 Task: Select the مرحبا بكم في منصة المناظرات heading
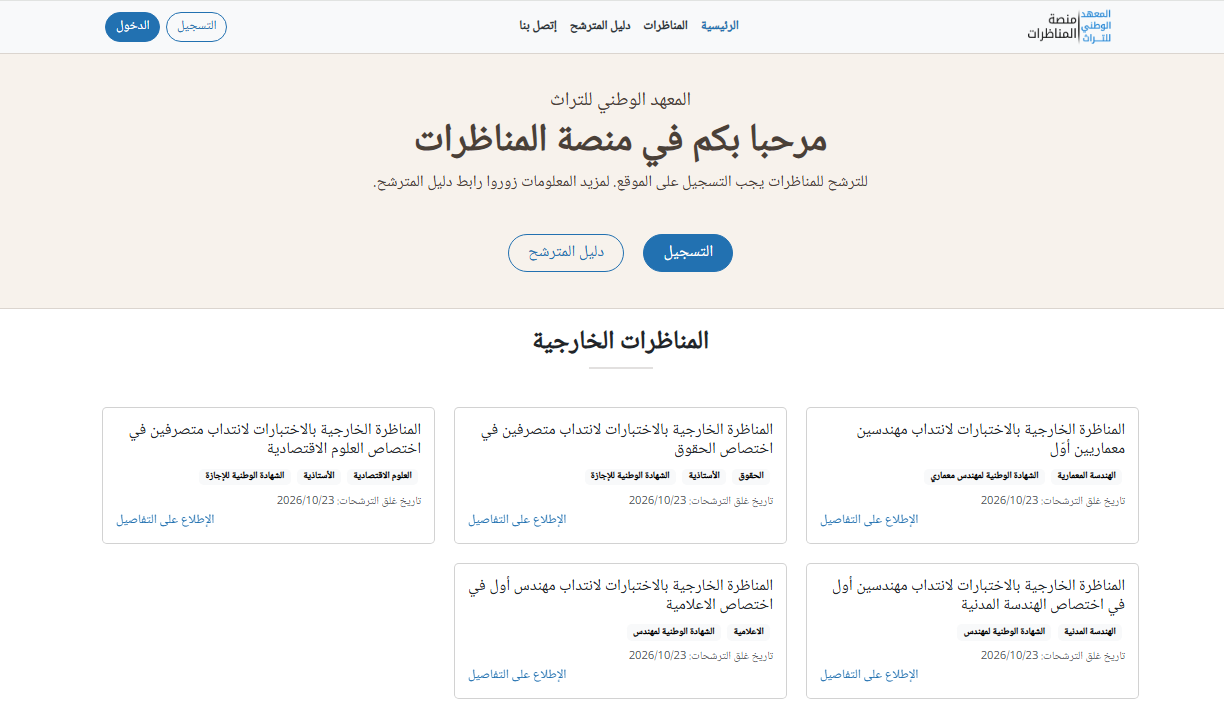(x=621, y=139)
